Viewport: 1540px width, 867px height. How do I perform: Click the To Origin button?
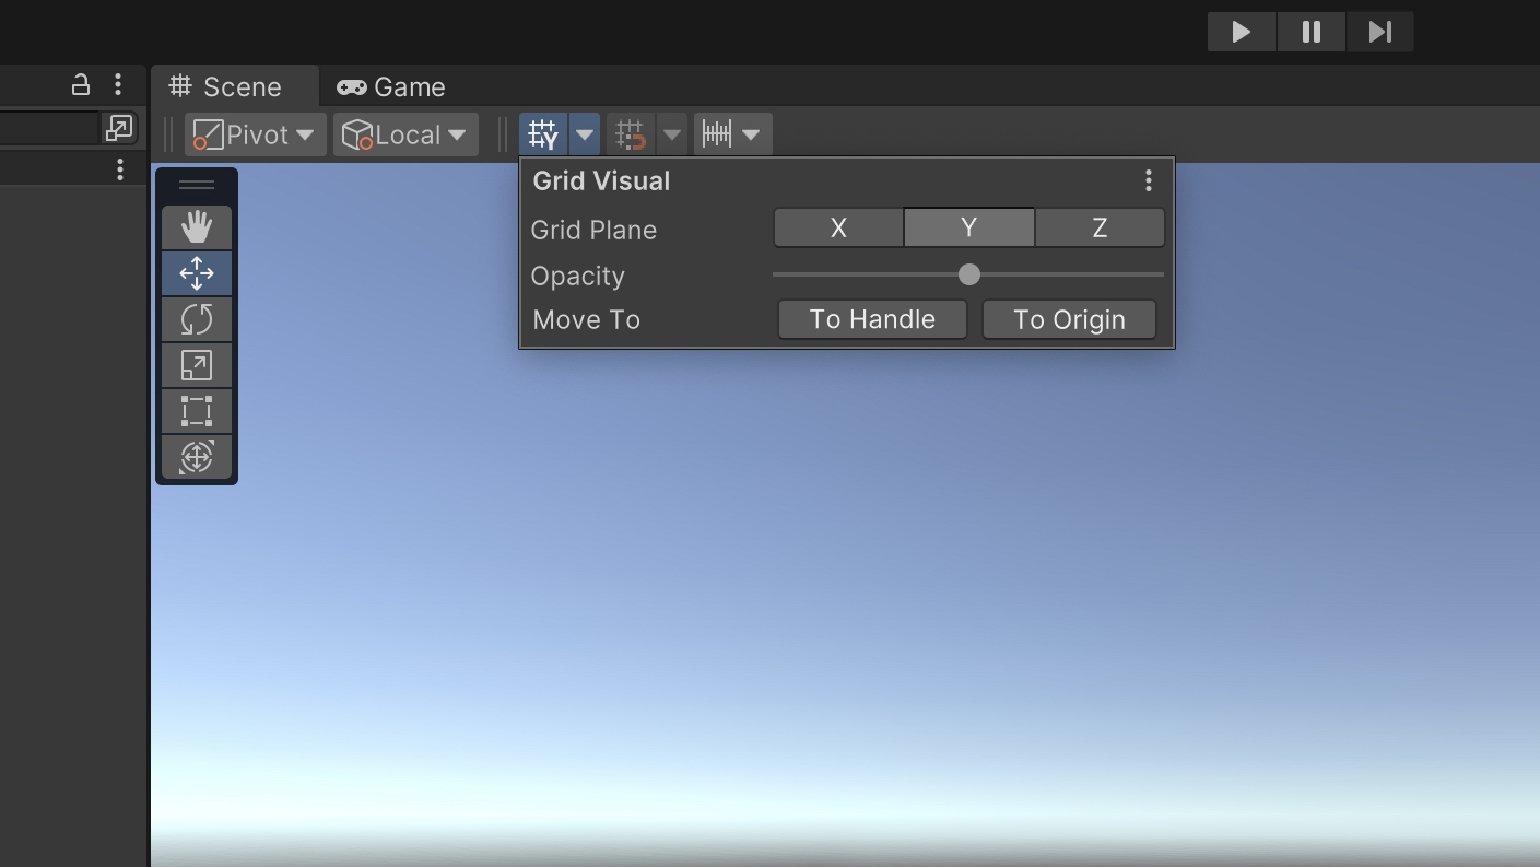[1068, 320]
